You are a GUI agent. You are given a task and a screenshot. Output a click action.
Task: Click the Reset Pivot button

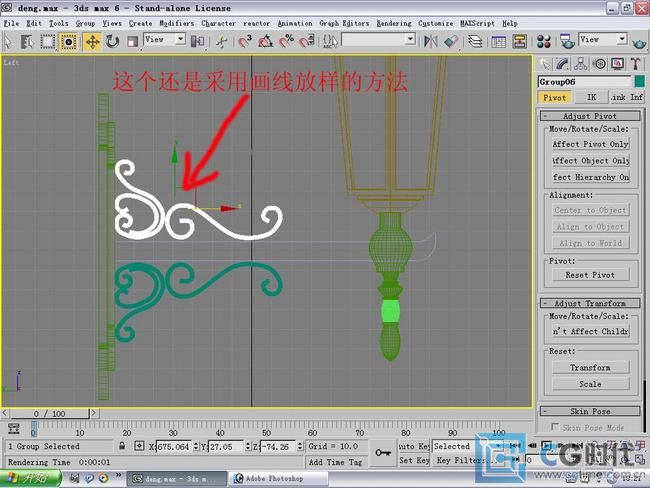tap(590, 275)
